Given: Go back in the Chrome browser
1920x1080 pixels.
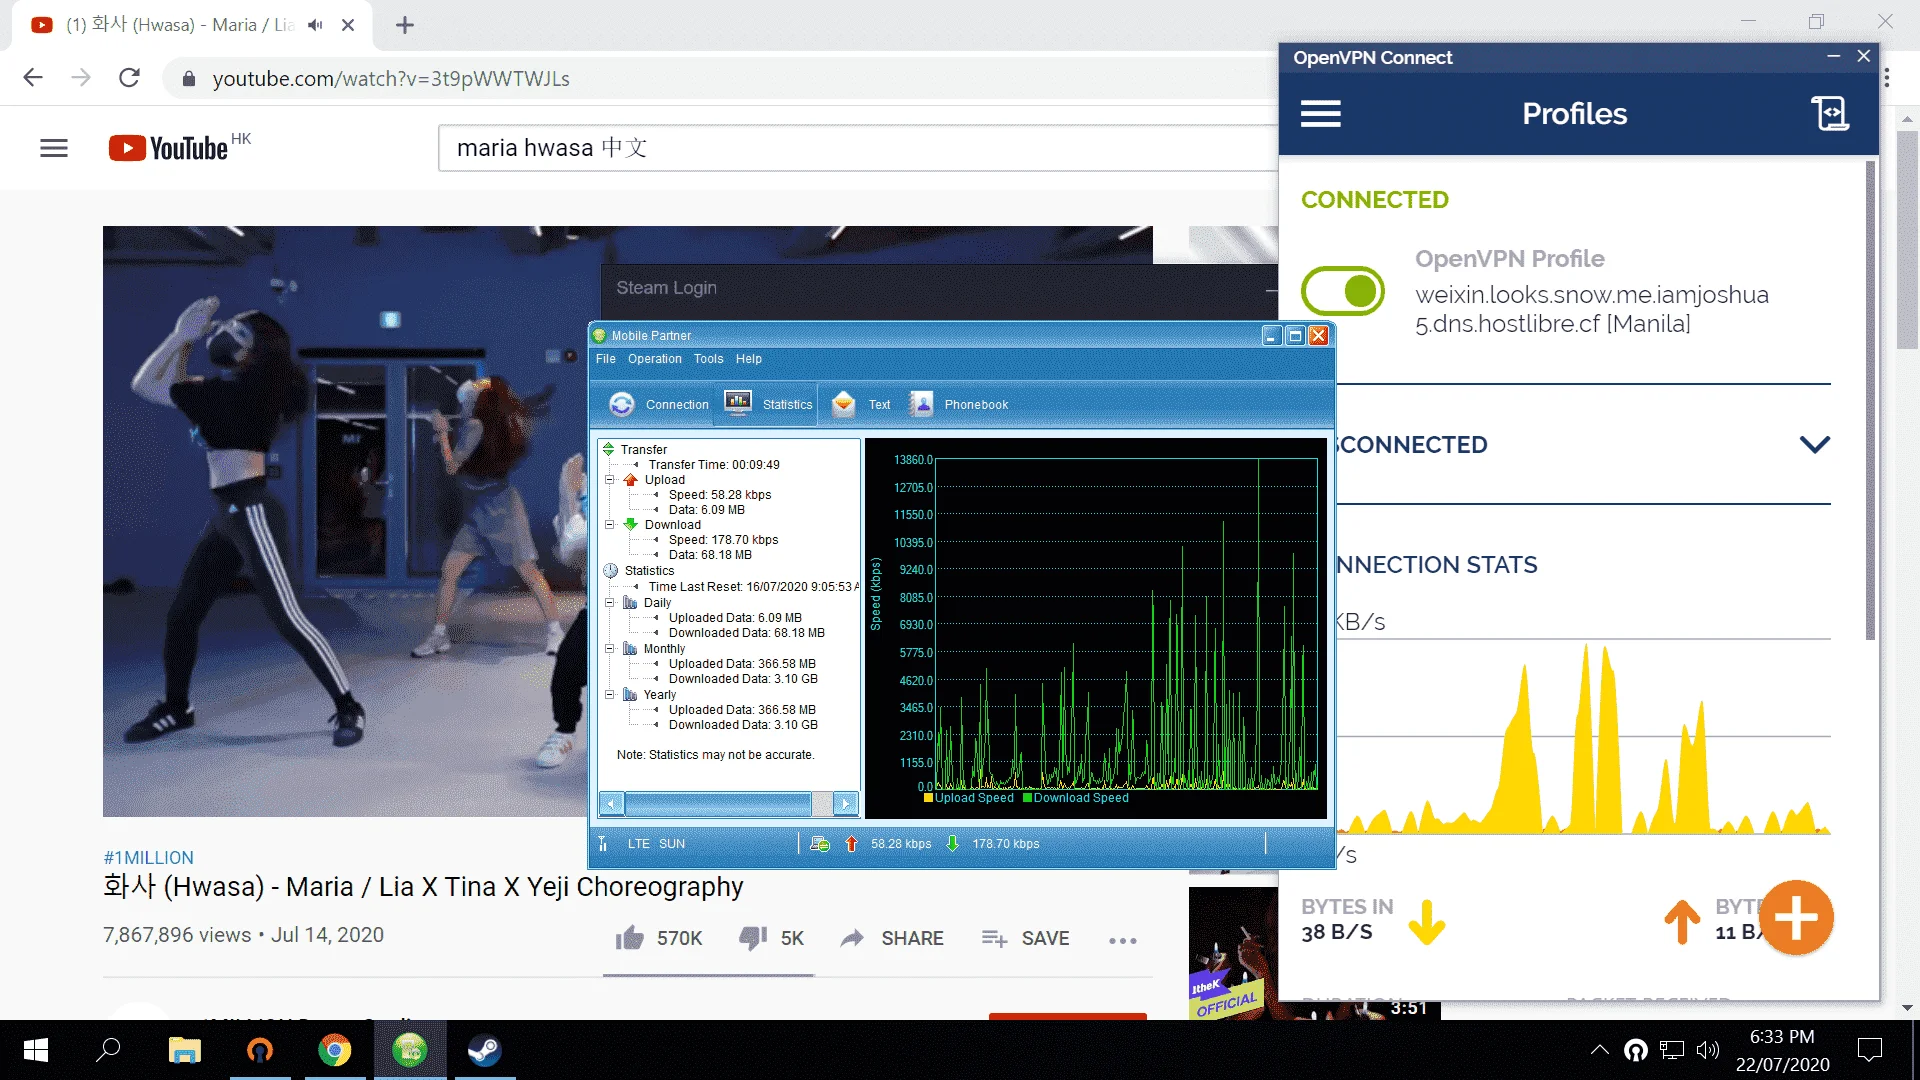Looking at the screenshot, I should click(33, 78).
